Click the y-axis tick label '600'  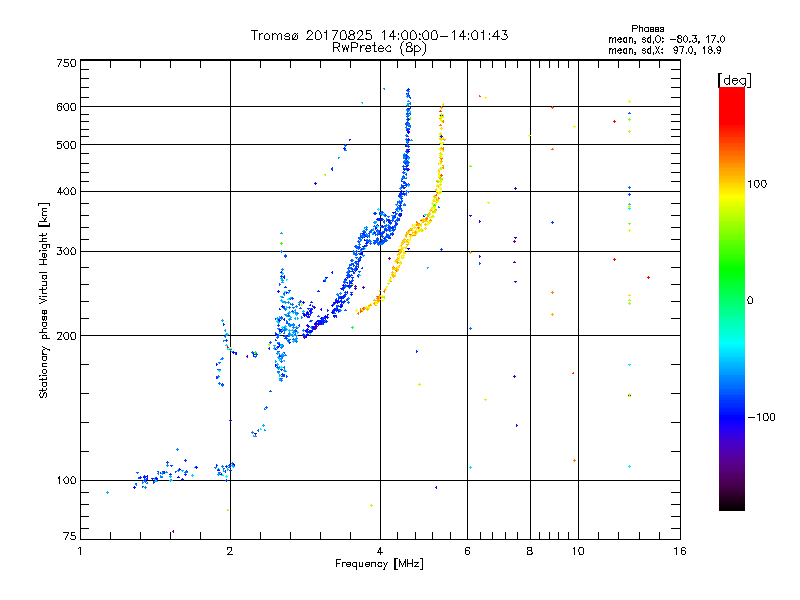66,107
